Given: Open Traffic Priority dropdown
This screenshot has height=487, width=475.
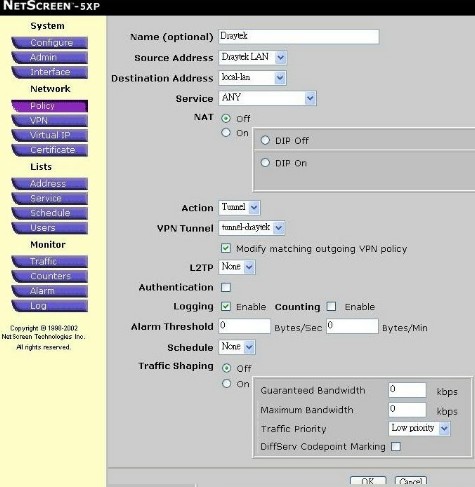Looking at the screenshot, I should [x=419, y=428].
